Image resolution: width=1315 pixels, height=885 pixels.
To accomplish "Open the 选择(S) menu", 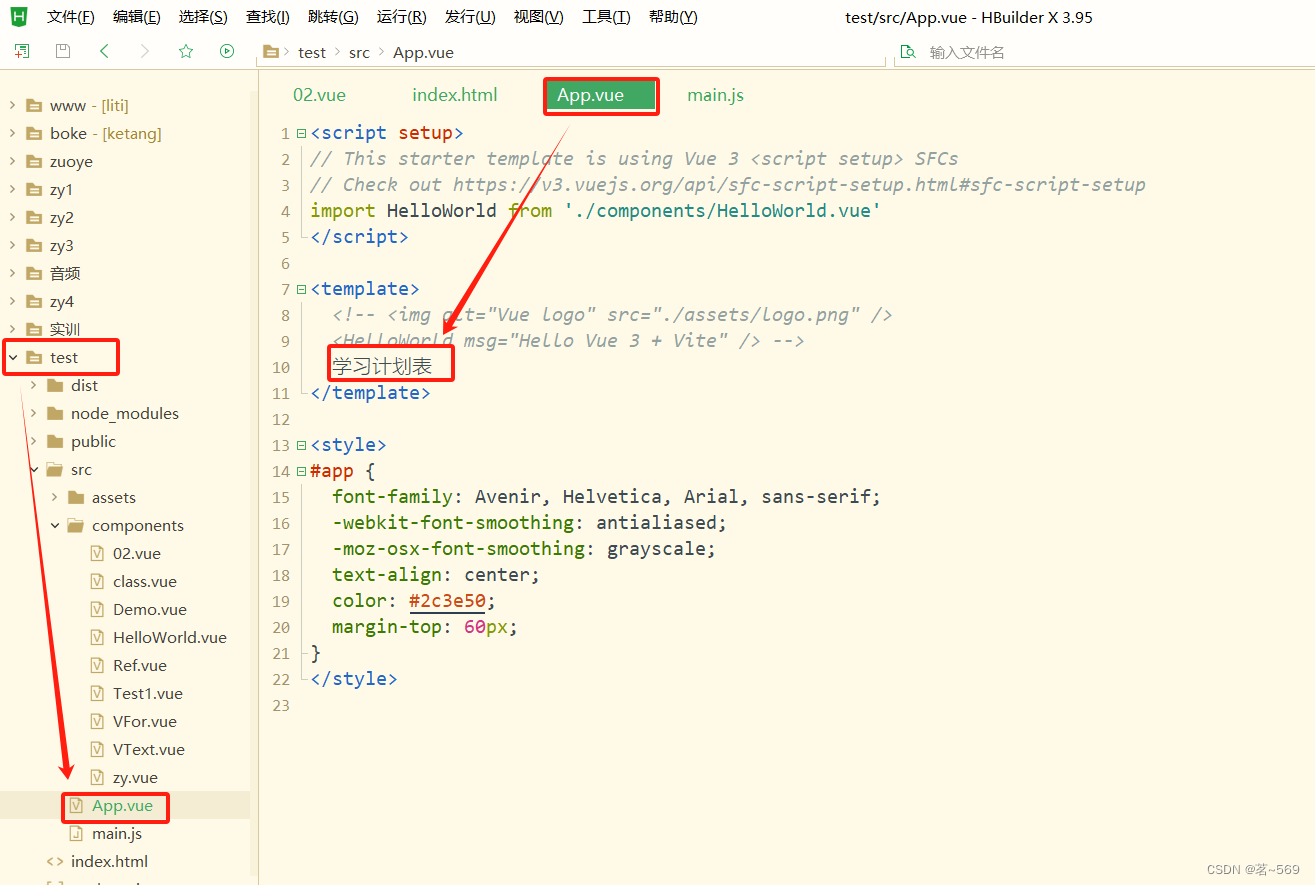I will click(x=203, y=17).
